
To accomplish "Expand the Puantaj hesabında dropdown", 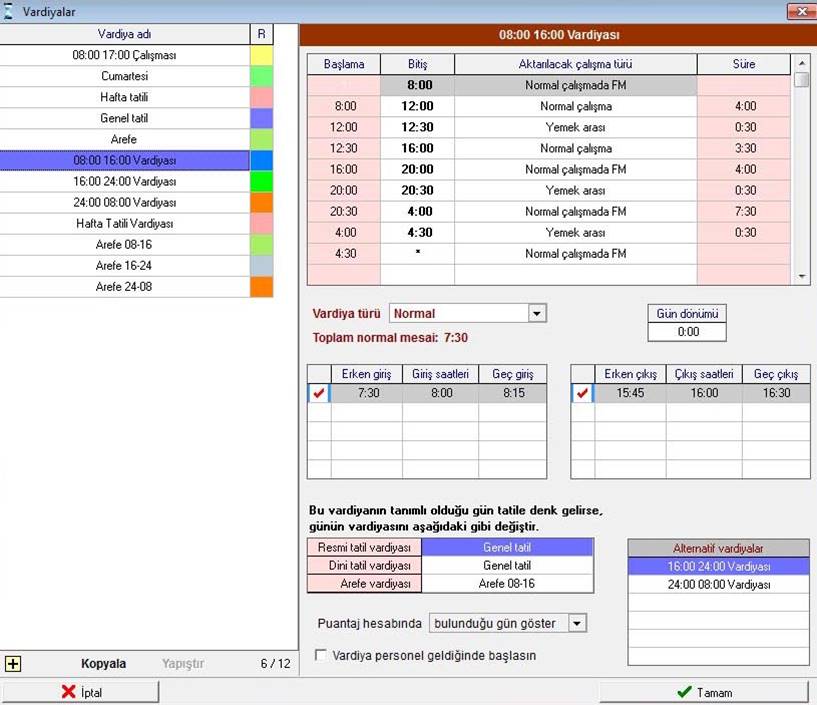I will (576, 623).
